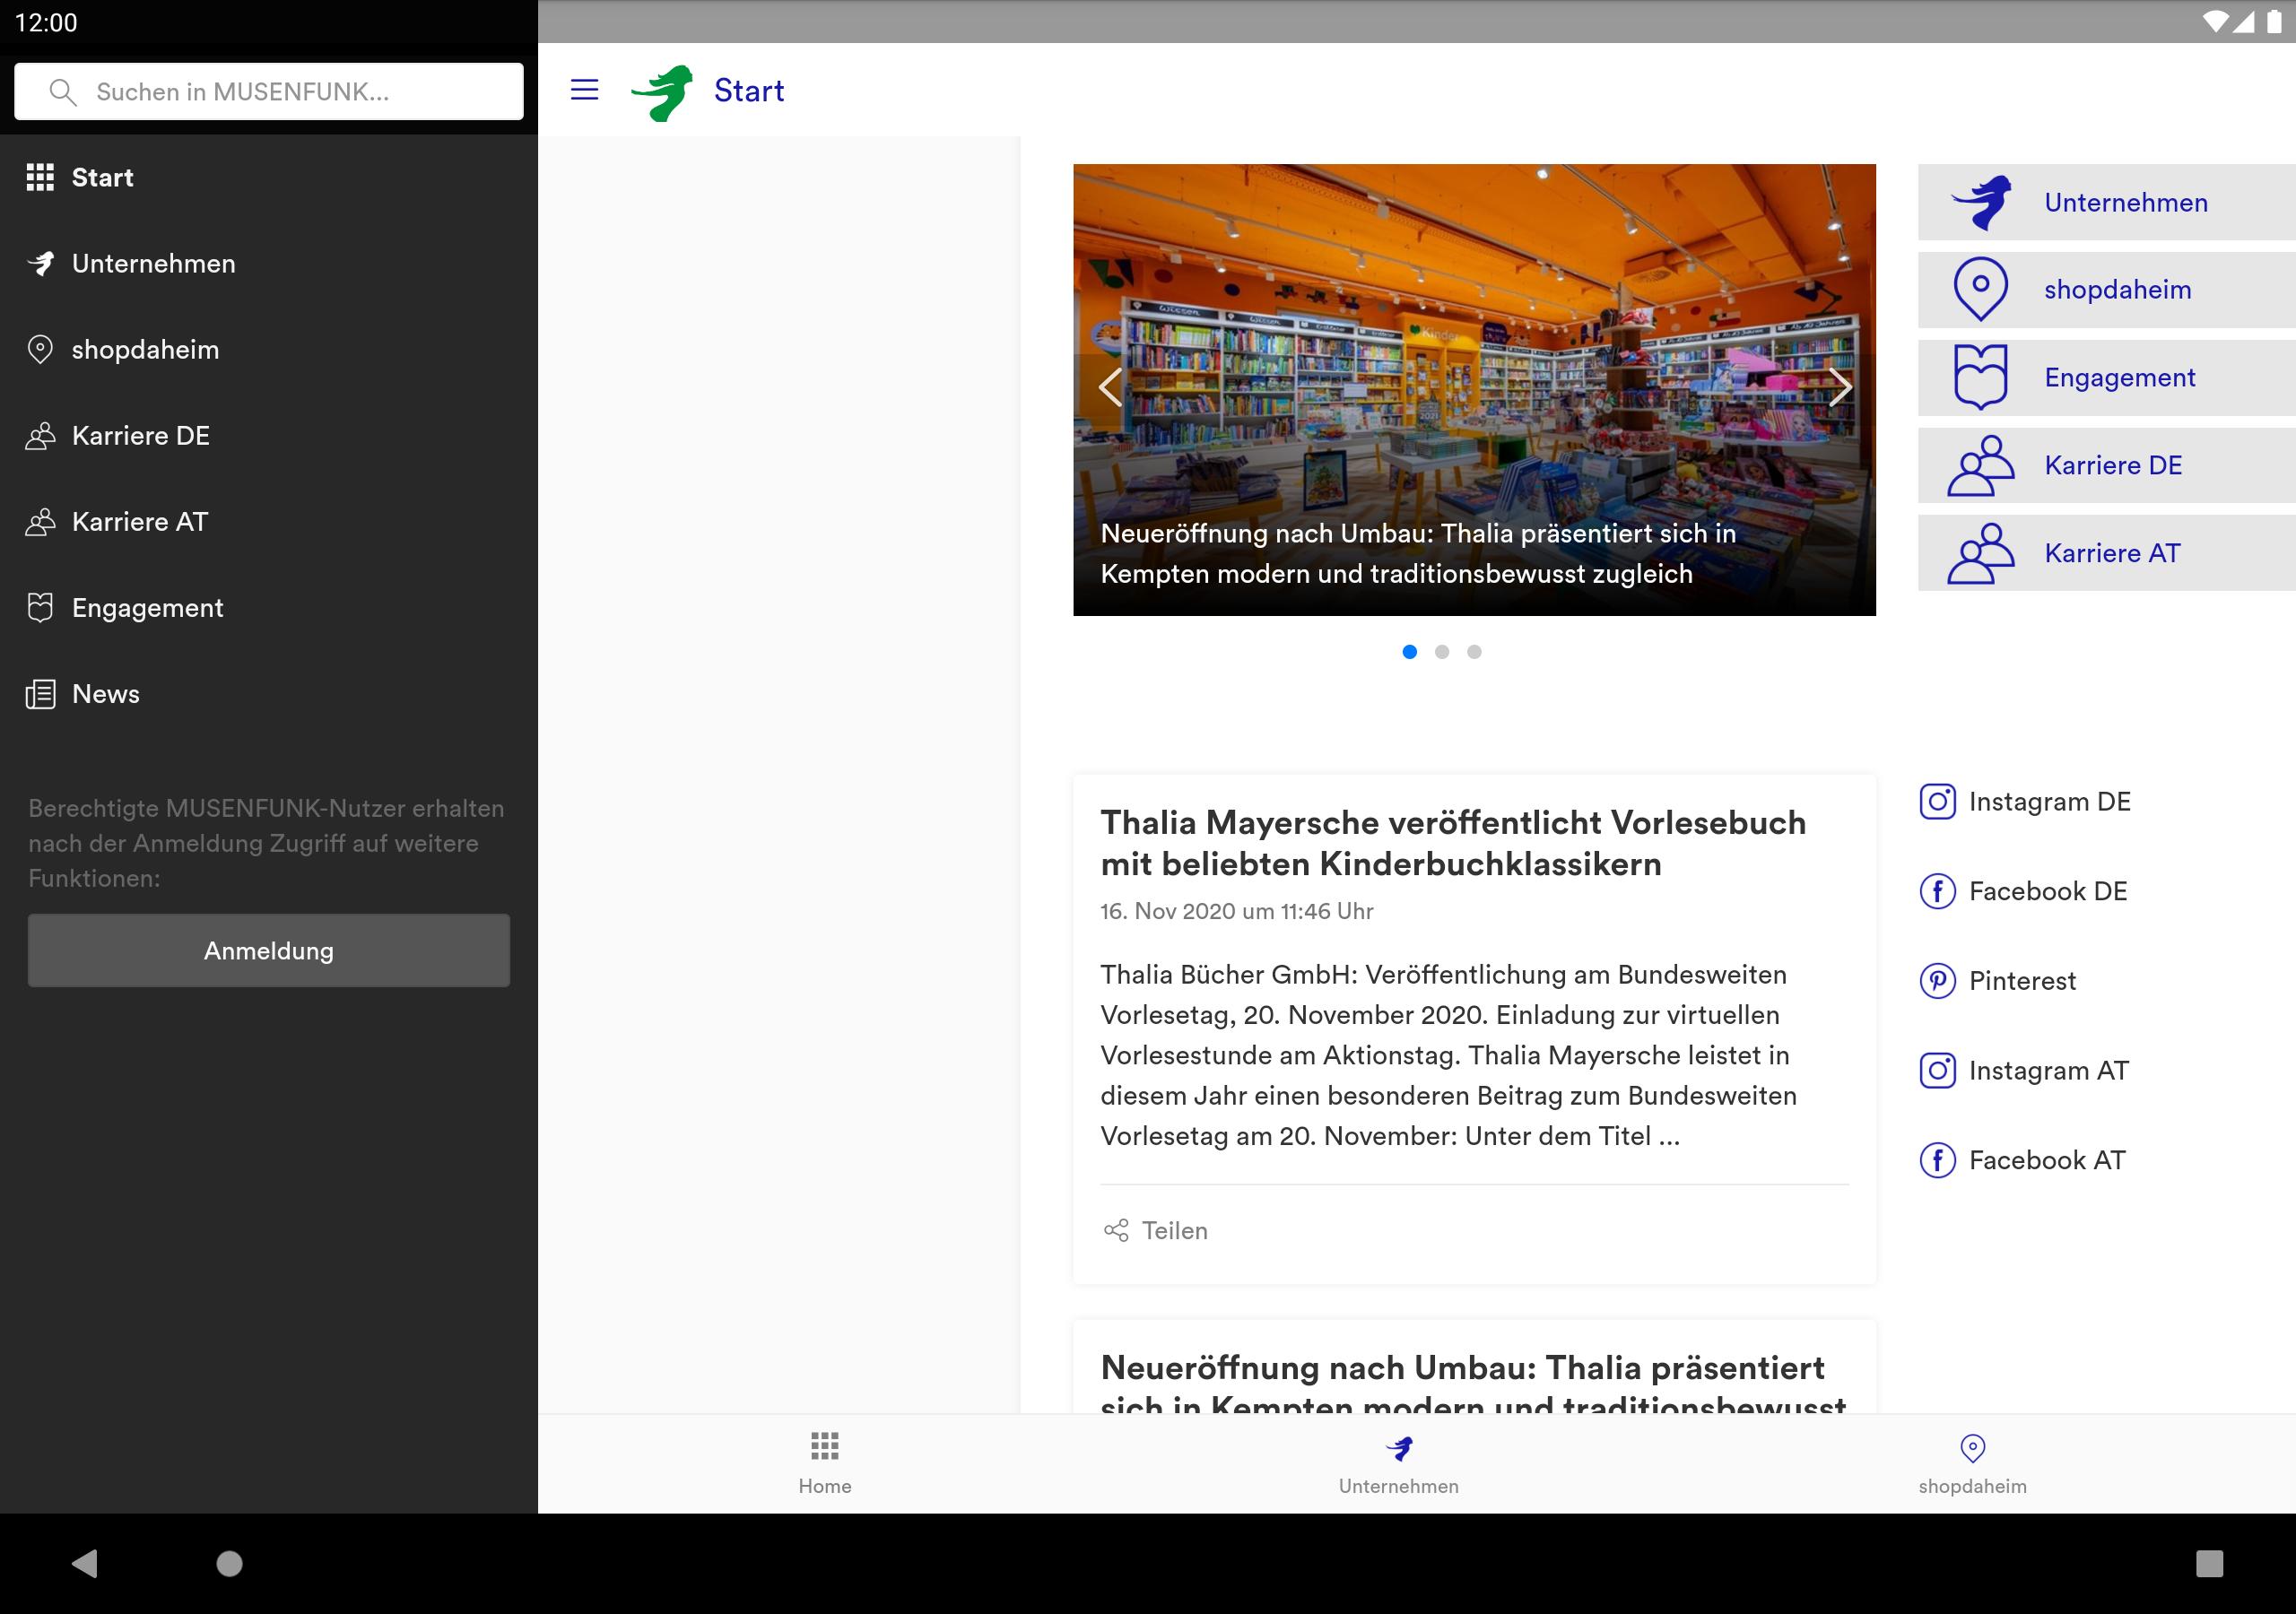Open the hamburger menu icon

click(x=584, y=90)
